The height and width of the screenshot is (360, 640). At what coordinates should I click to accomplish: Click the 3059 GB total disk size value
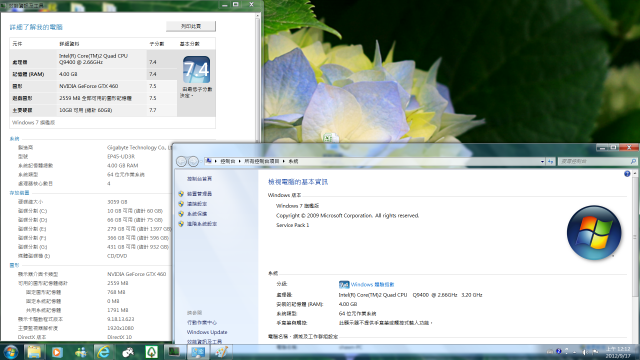tap(117, 202)
